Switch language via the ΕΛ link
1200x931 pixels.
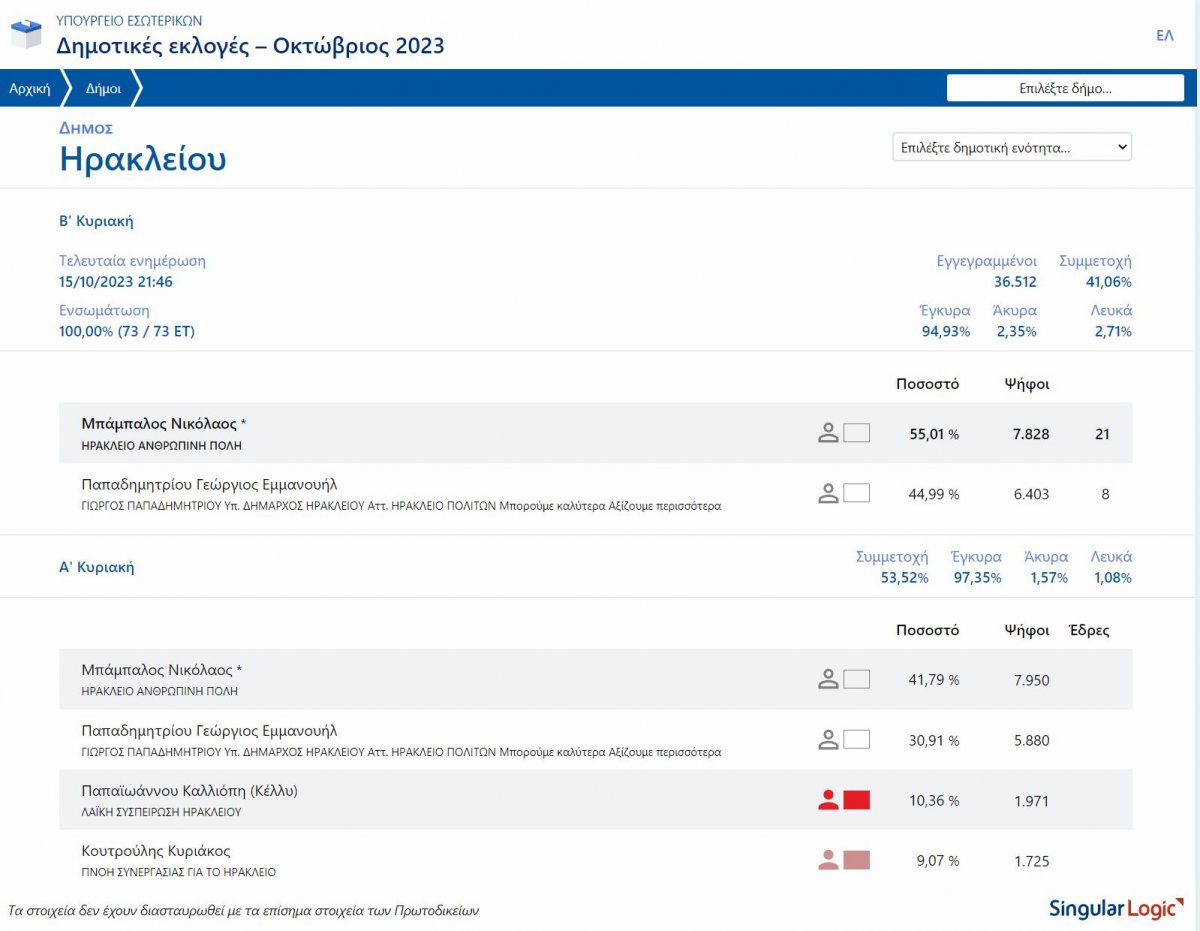[1164, 35]
